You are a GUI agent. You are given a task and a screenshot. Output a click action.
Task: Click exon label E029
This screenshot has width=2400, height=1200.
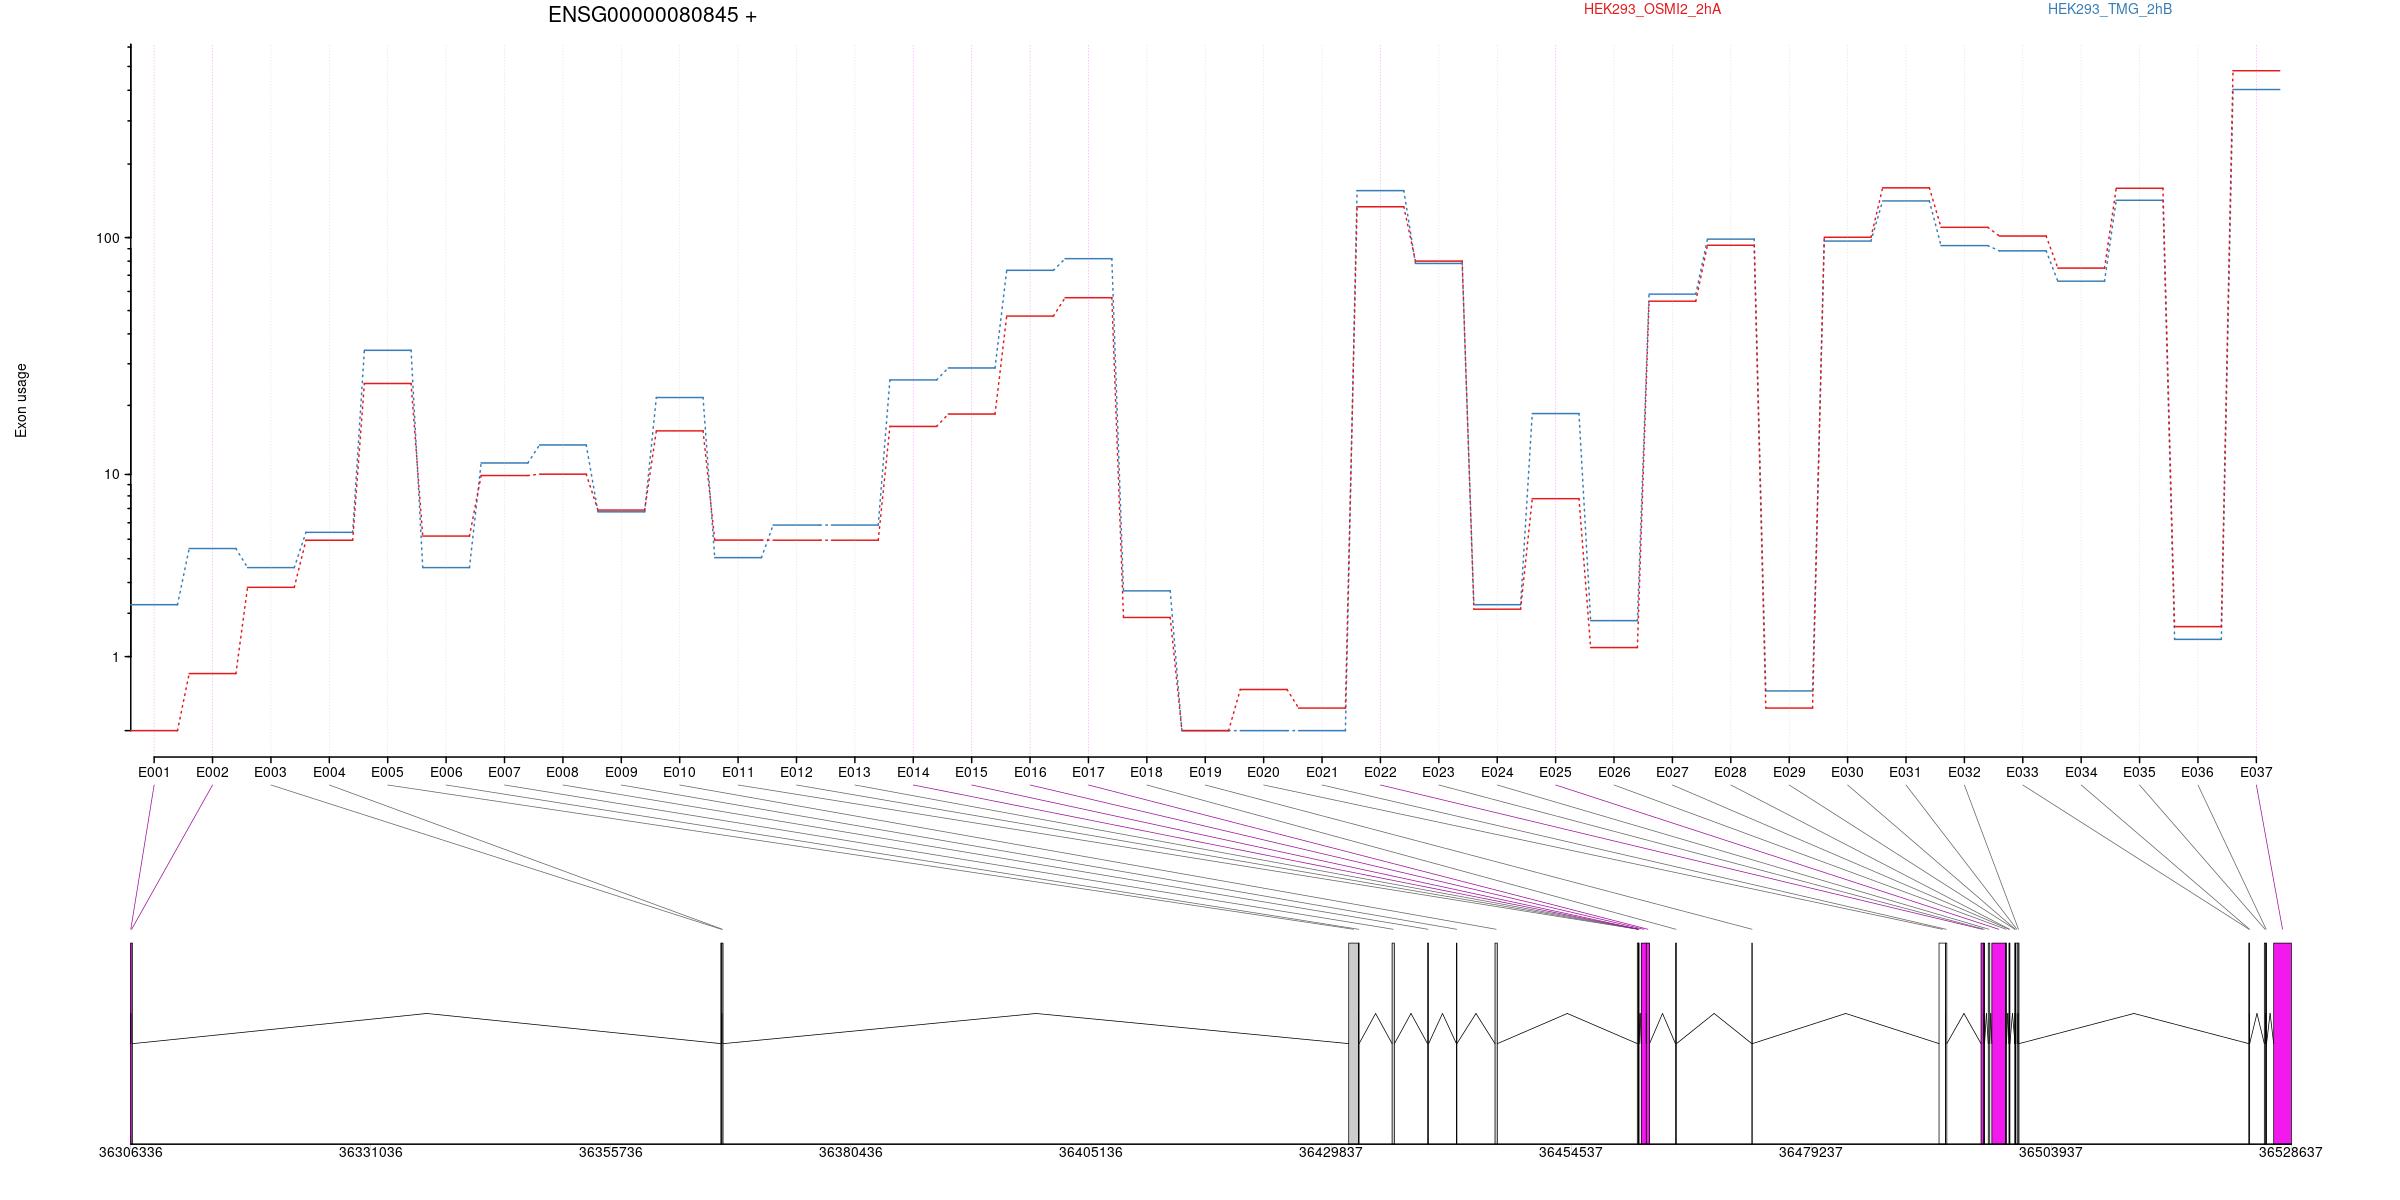click(x=1789, y=772)
